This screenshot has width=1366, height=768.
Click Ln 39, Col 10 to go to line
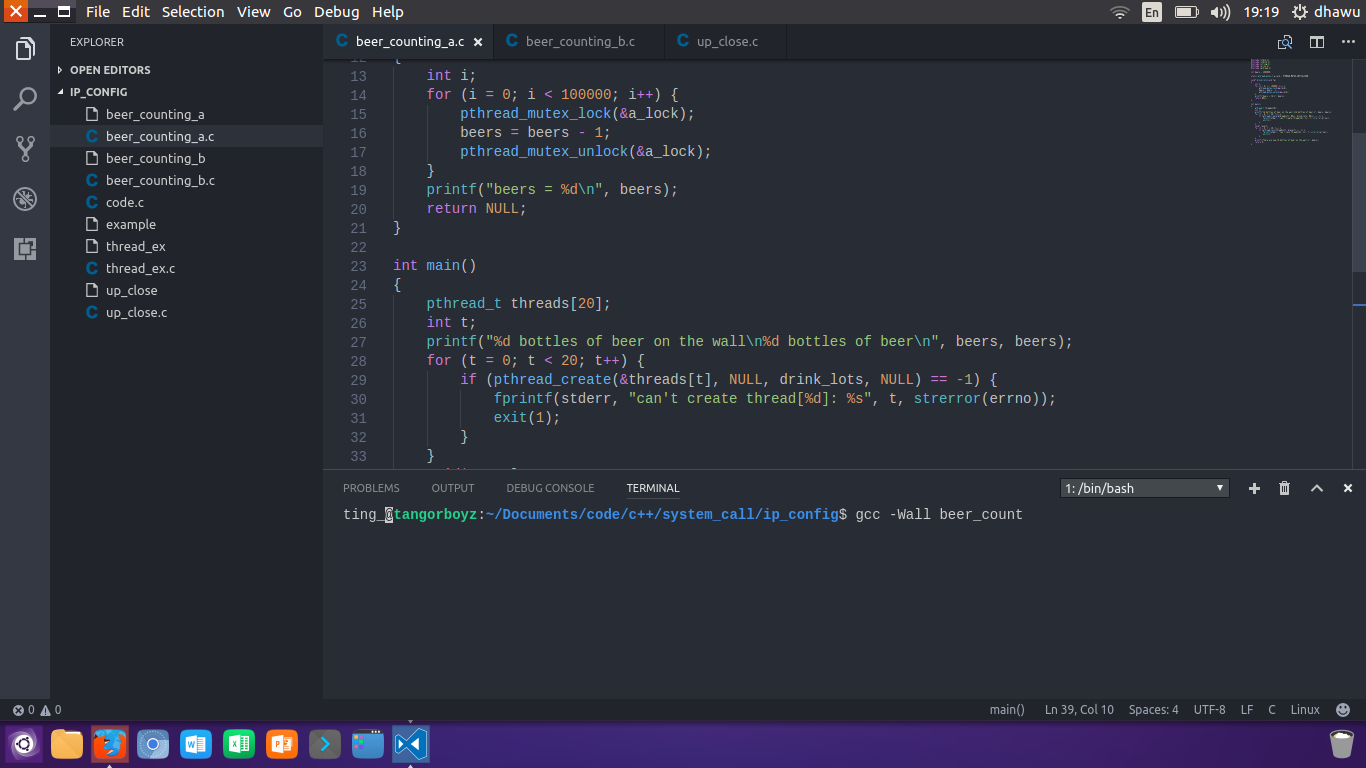click(x=1079, y=709)
